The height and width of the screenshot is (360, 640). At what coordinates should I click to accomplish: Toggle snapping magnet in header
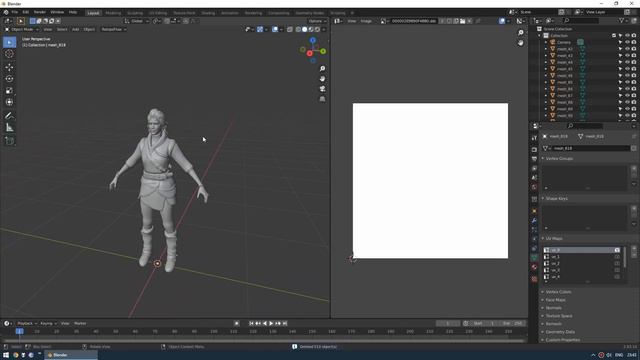point(167,21)
